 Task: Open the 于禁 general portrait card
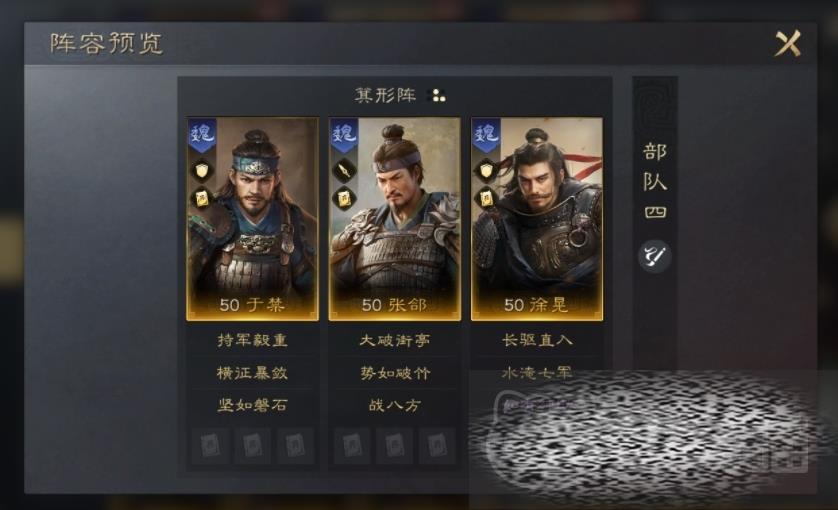pos(252,219)
